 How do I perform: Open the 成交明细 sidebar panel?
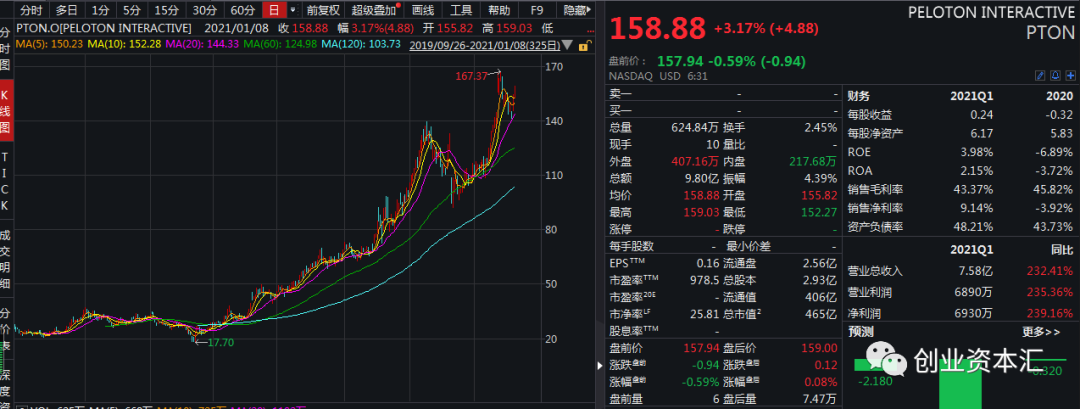tap(5, 256)
